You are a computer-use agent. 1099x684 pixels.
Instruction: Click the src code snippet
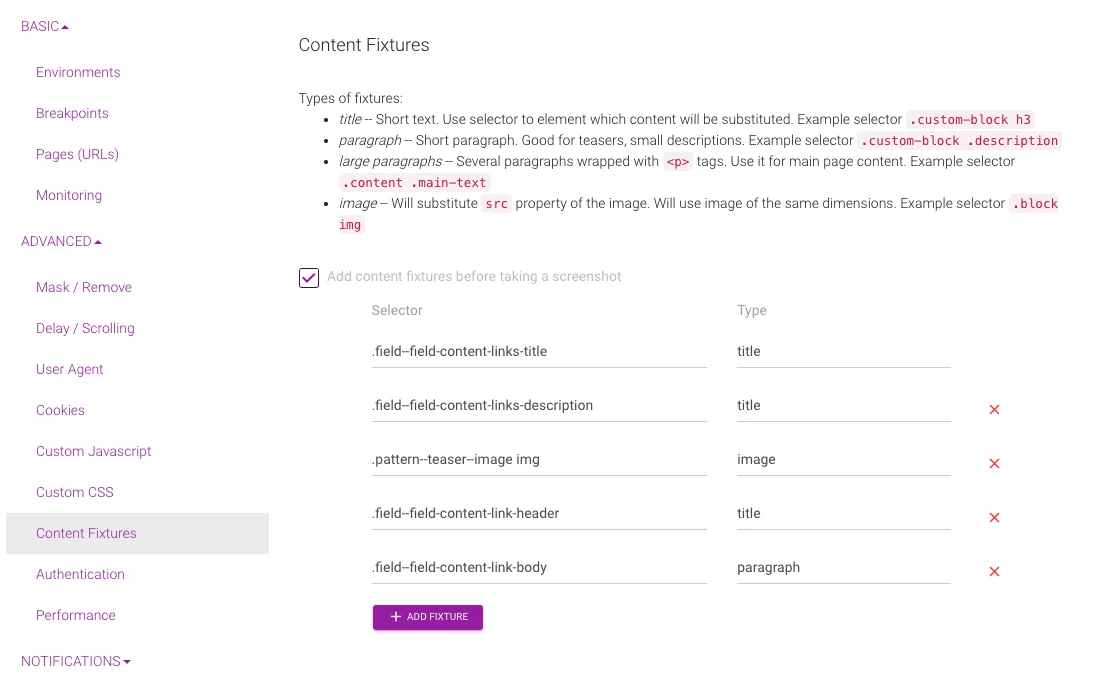coord(496,204)
